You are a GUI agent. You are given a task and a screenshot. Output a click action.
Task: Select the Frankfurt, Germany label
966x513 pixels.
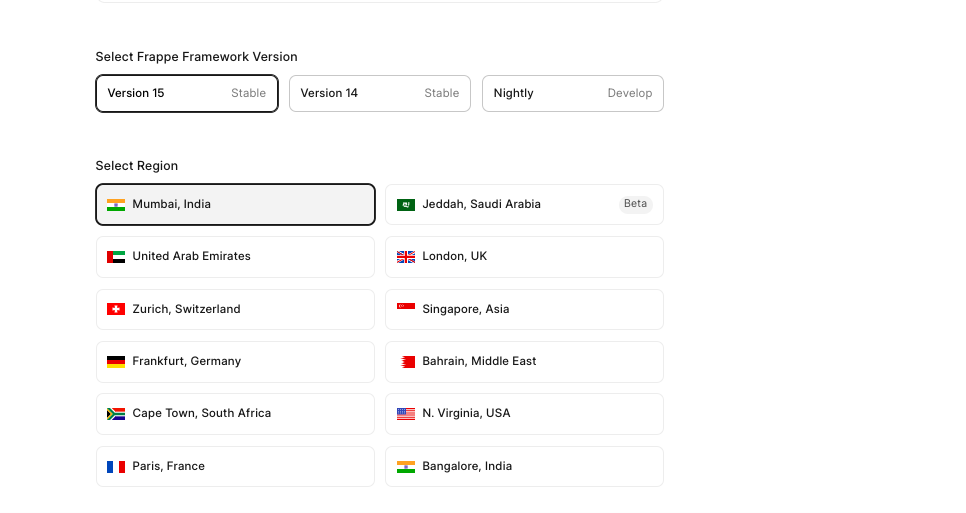coord(186,361)
